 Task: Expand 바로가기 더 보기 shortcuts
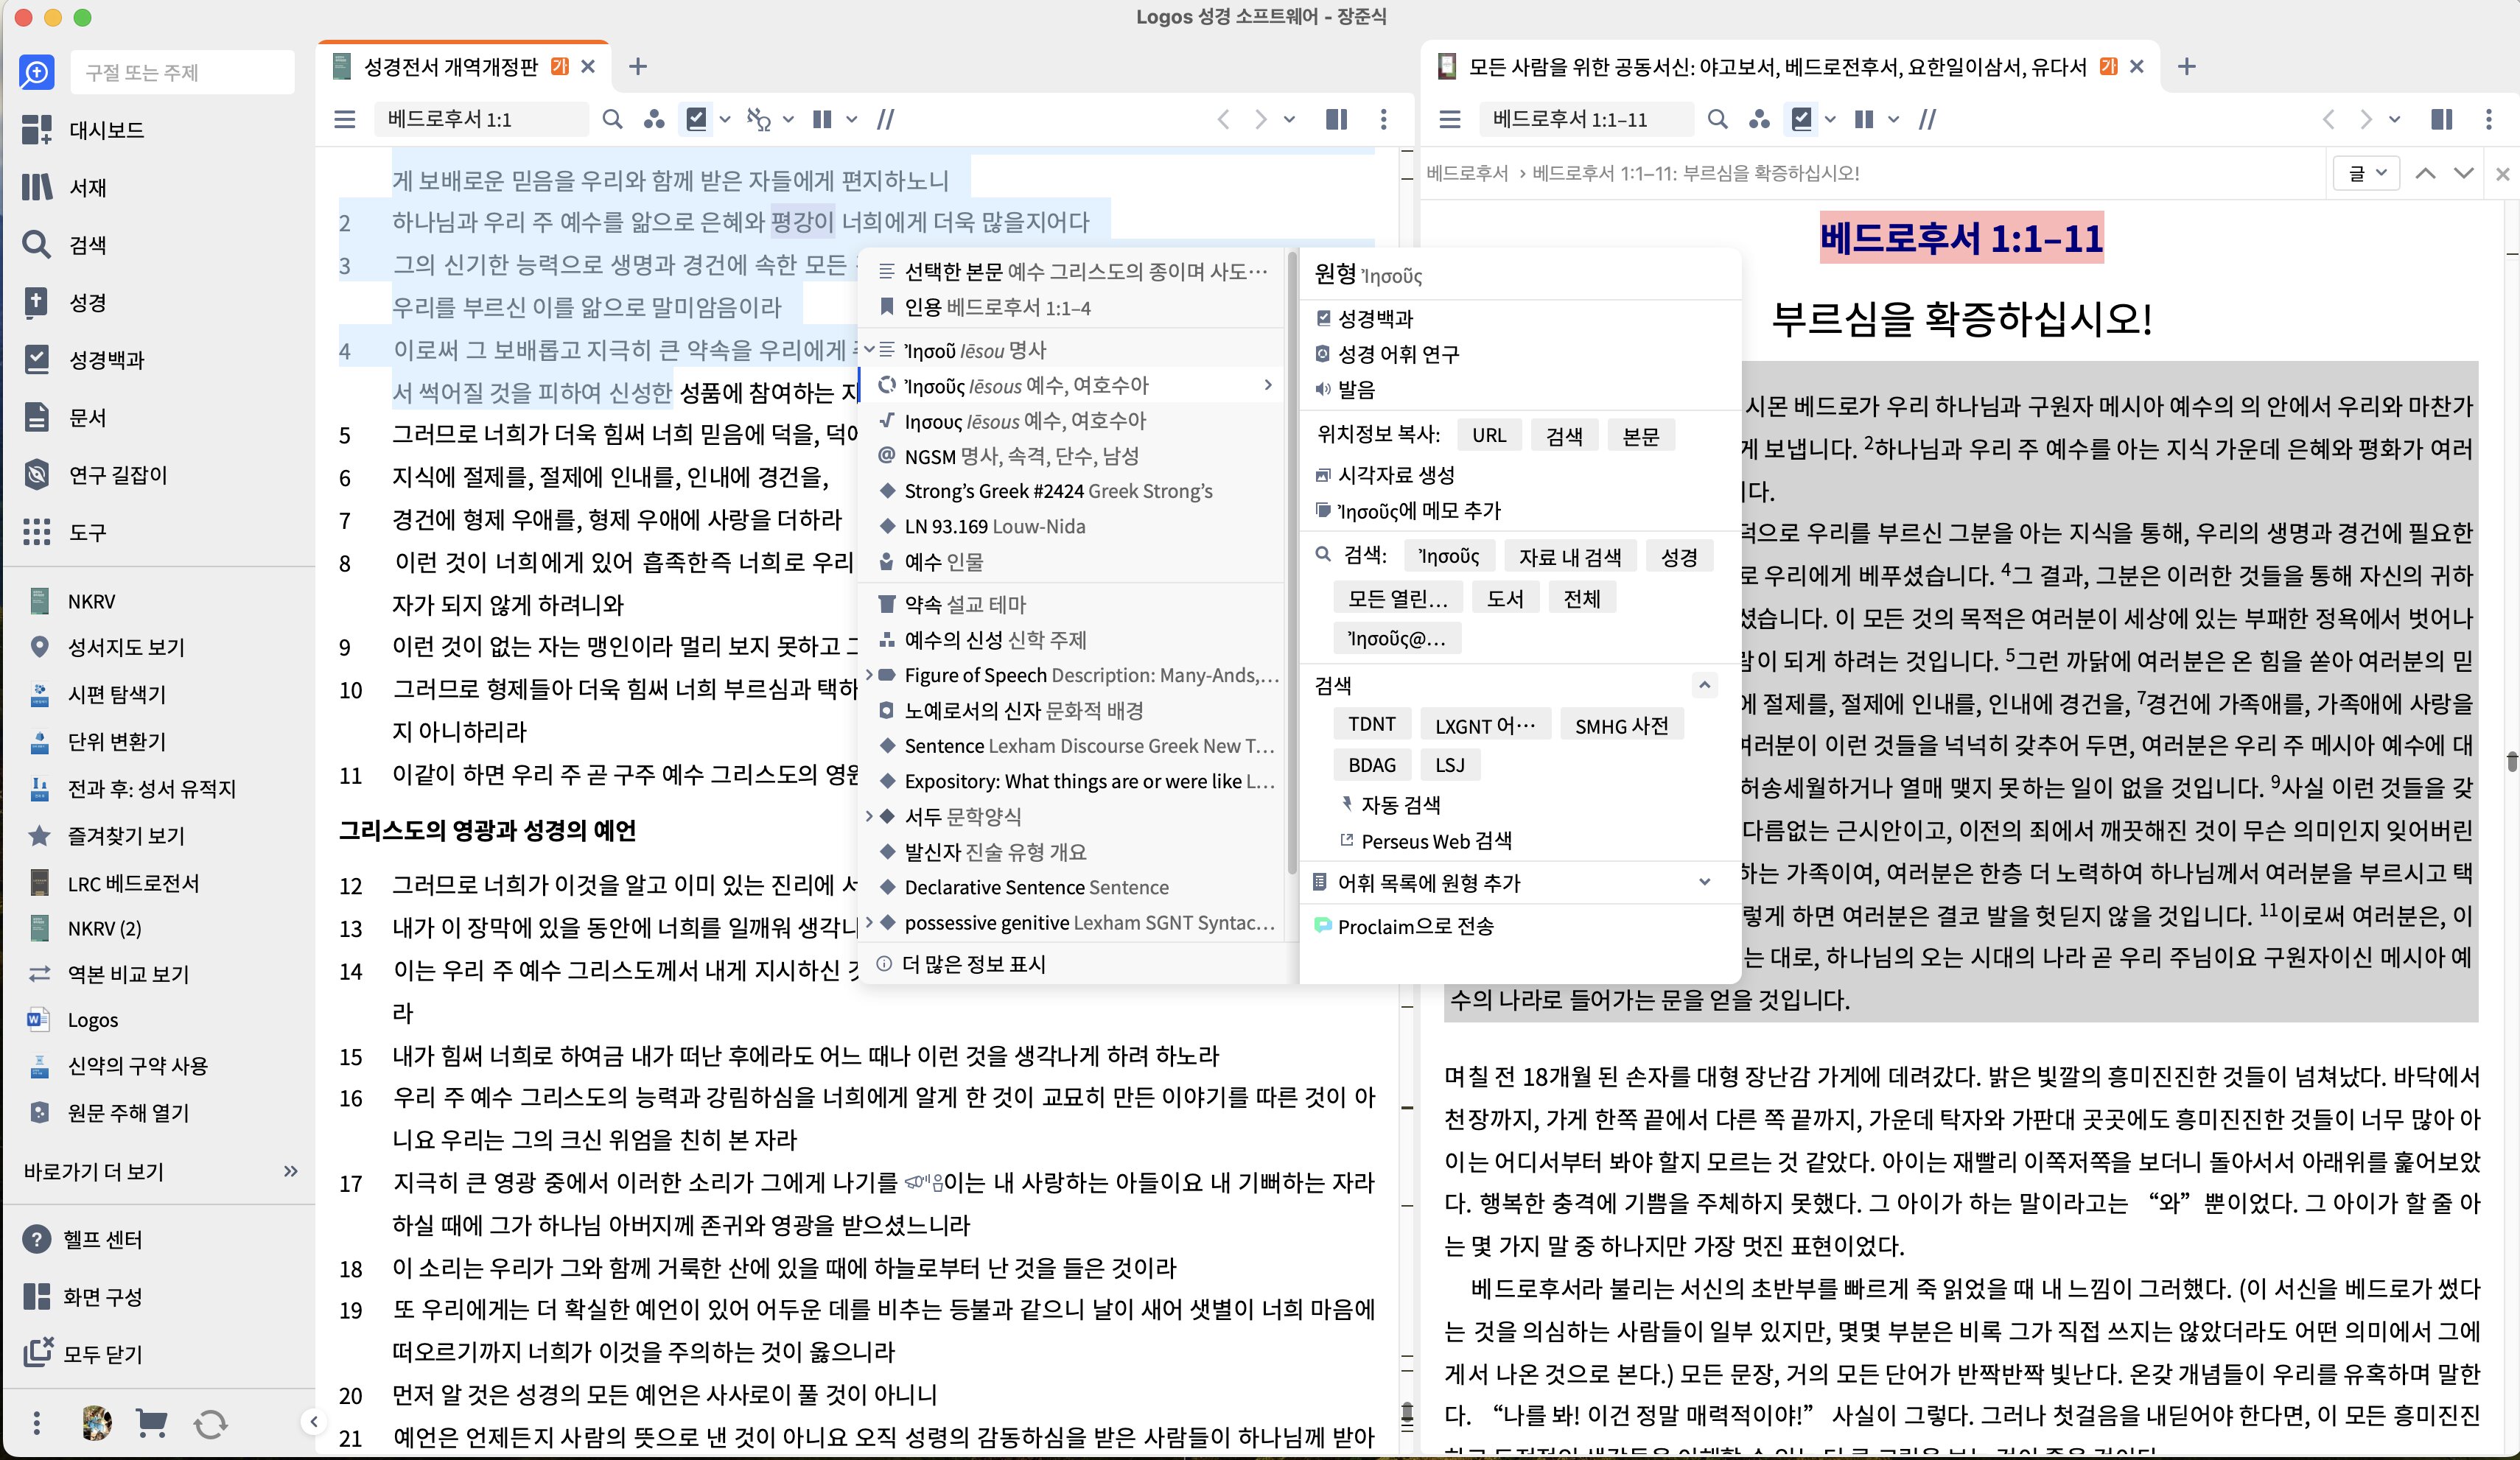(290, 1171)
